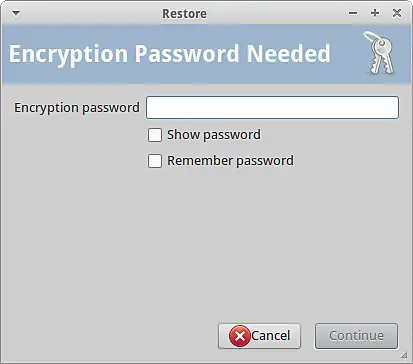The width and height of the screenshot is (413, 364).
Task: Open the window menu arrow in title bar
Action: coord(16,13)
